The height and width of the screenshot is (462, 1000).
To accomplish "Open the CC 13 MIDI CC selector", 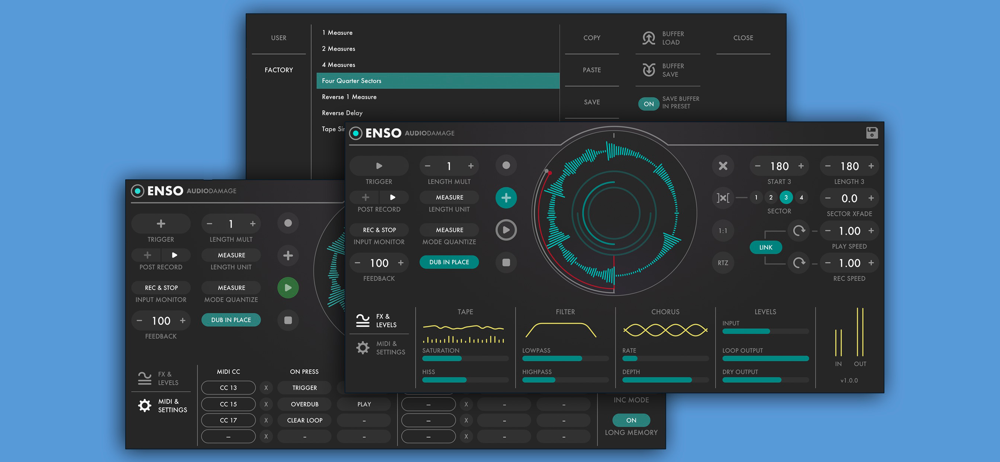I will [228, 388].
